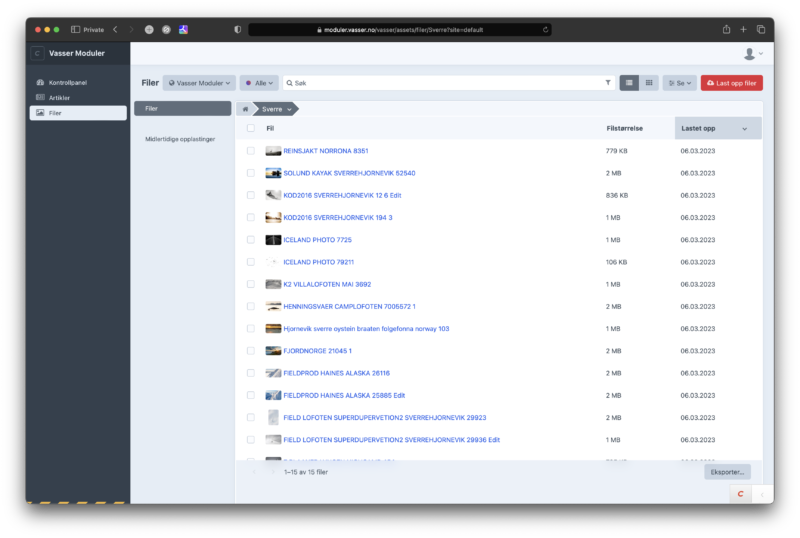Go to Artikler in the sidebar
This screenshot has height=538, width=800.
click(x=59, y=97)
